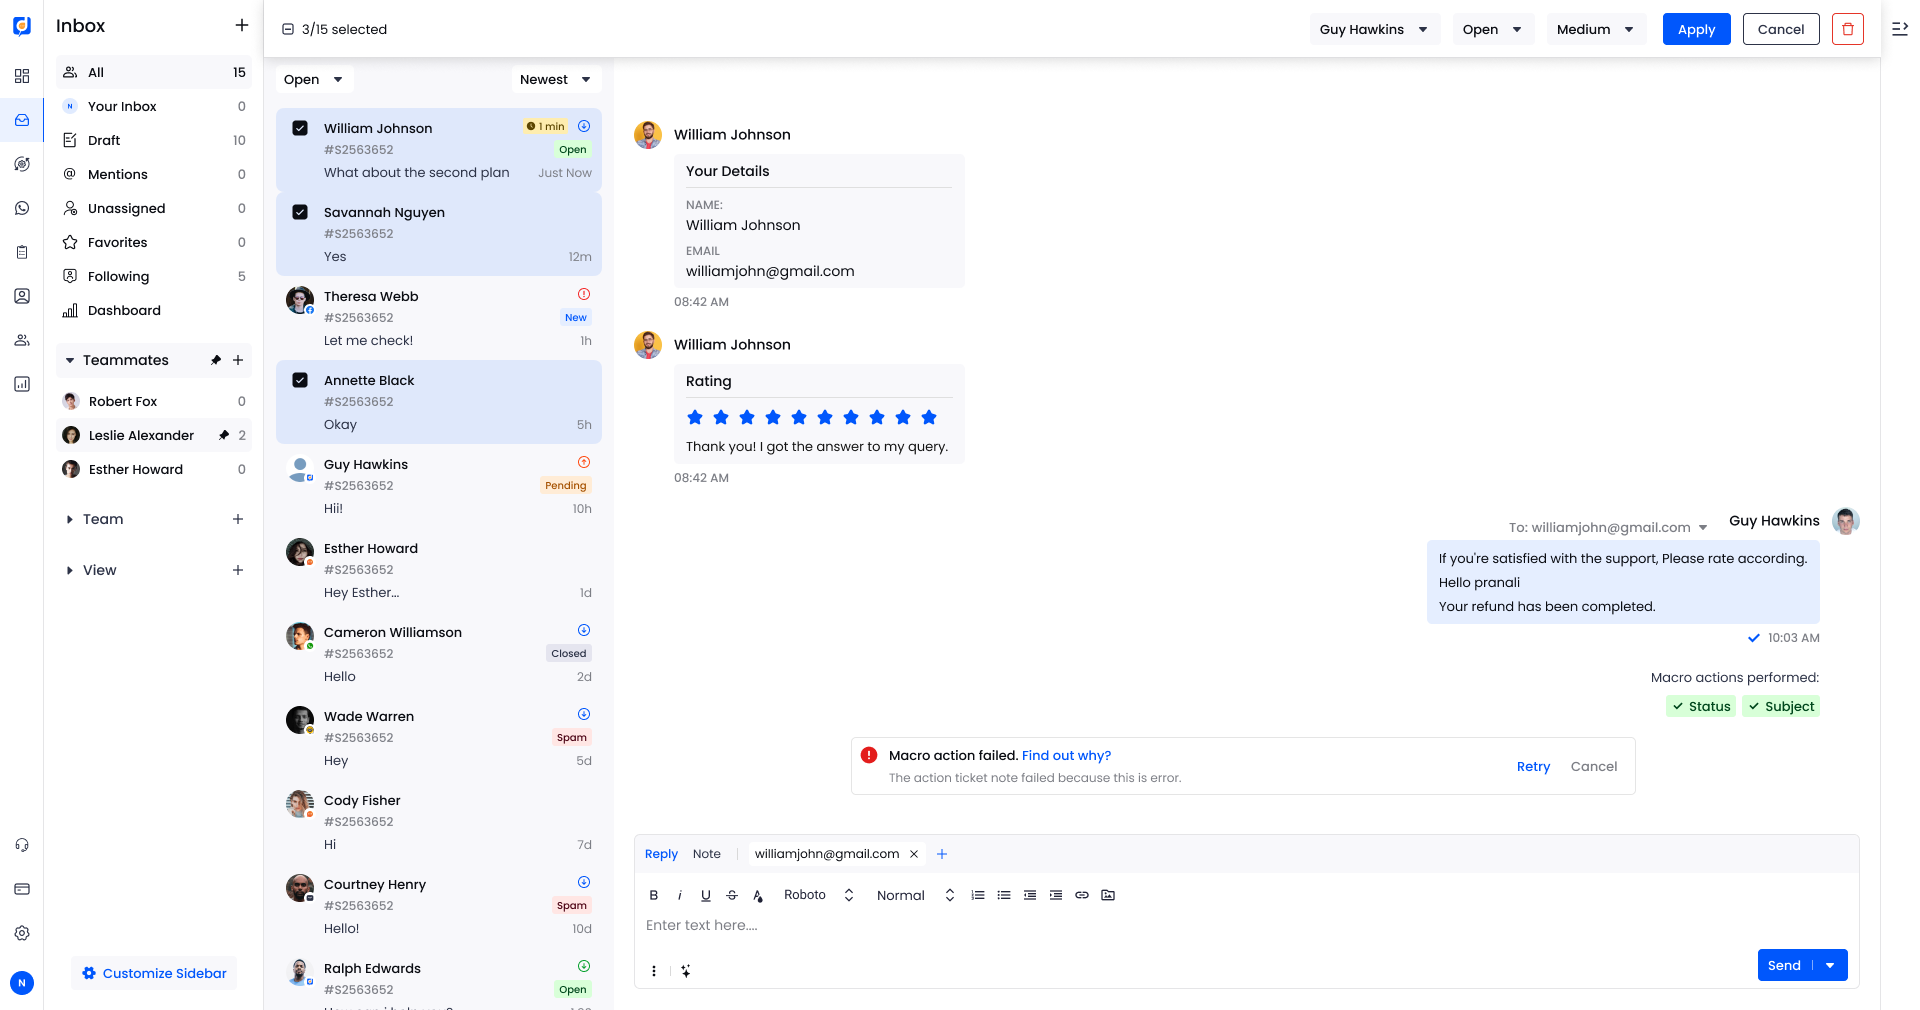Open the Medium priority dropdown
This screenshot has height=1010, width=1920.
coord(1595,29)
